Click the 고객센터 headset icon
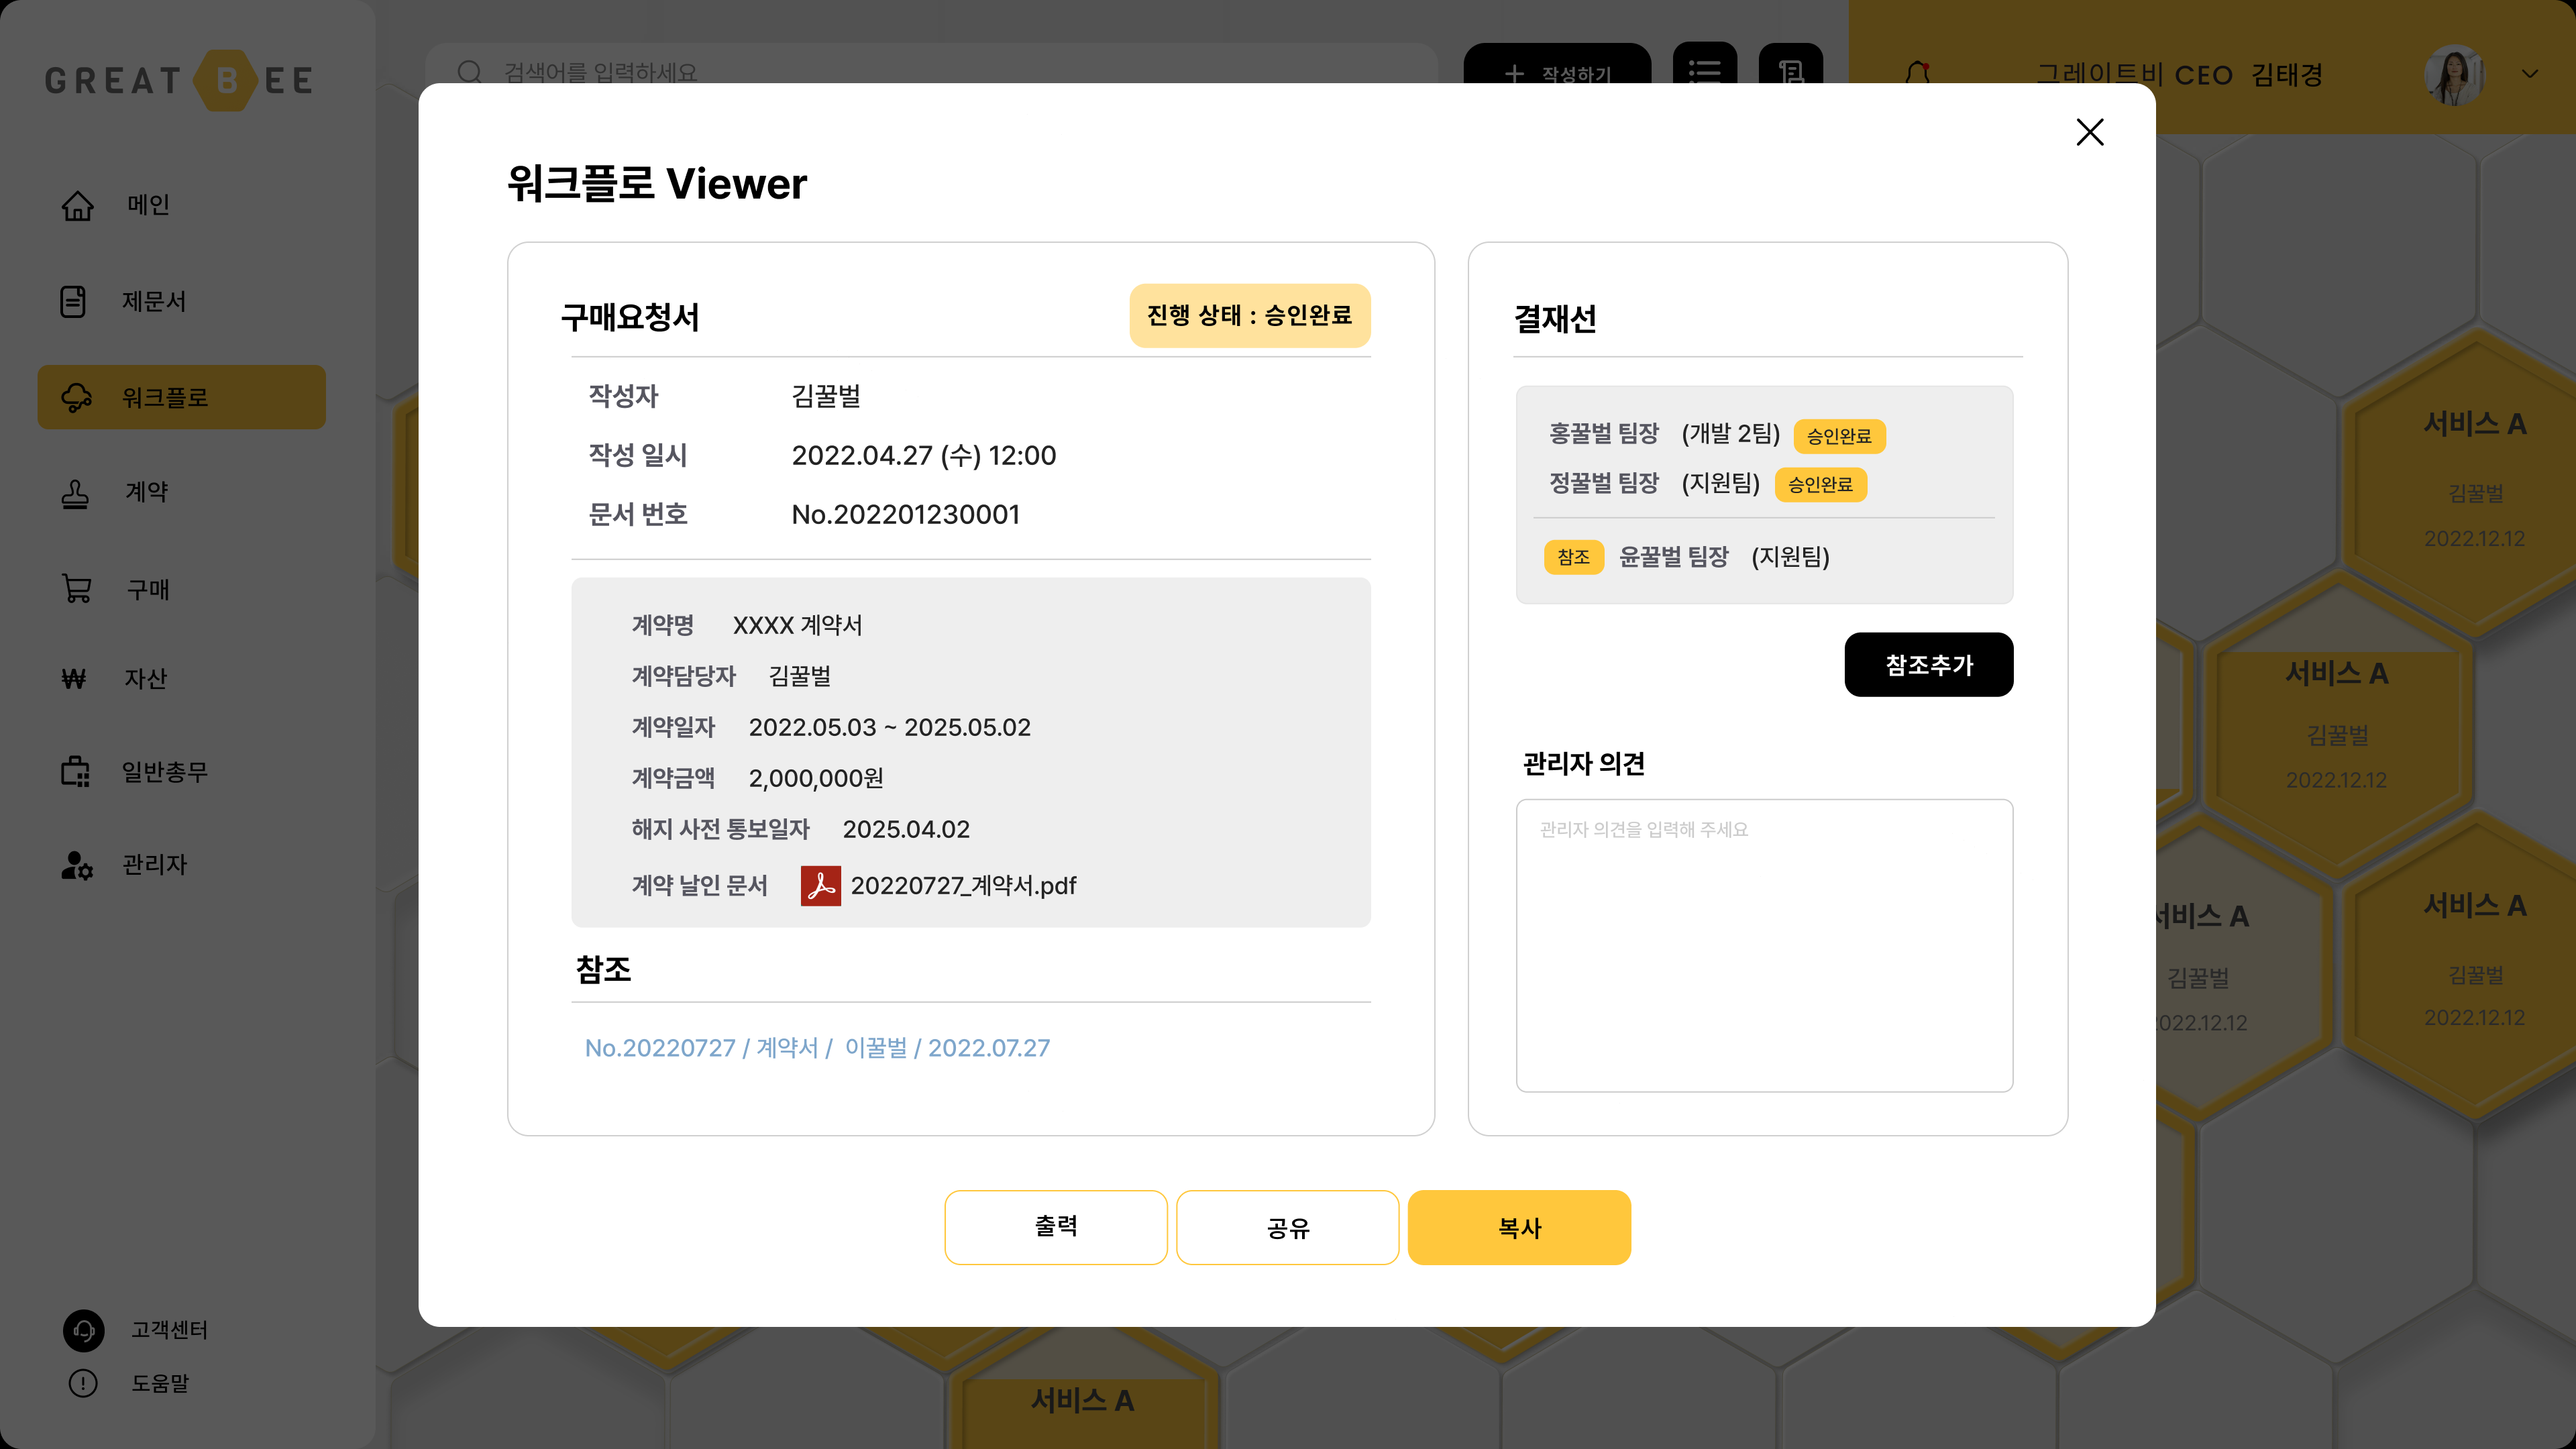The width and height of the screenshot is (2576, 1449). click(84, 1330)
